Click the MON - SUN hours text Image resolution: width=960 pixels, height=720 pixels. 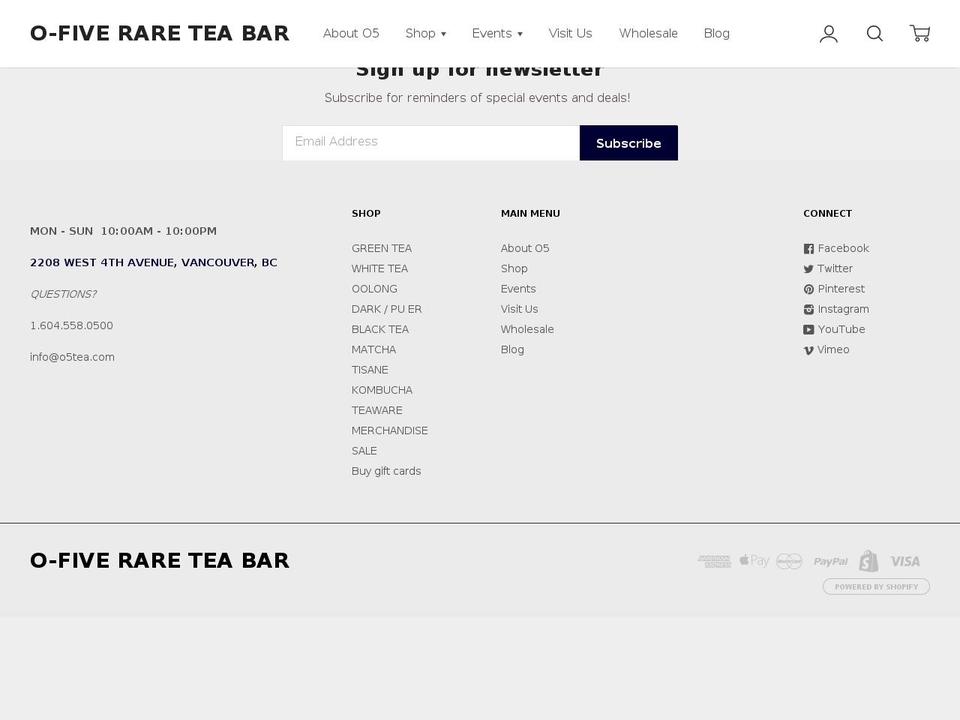click(x=123, y=231)
